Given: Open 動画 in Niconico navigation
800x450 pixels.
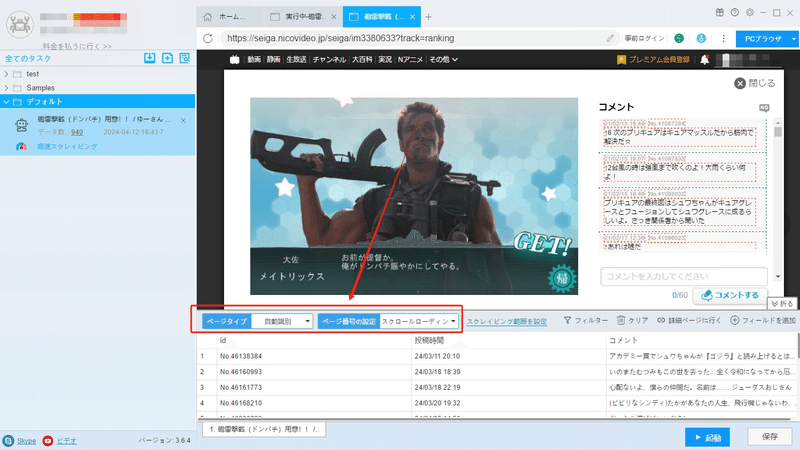Looking at the screenshot, I should click(254, 60).
